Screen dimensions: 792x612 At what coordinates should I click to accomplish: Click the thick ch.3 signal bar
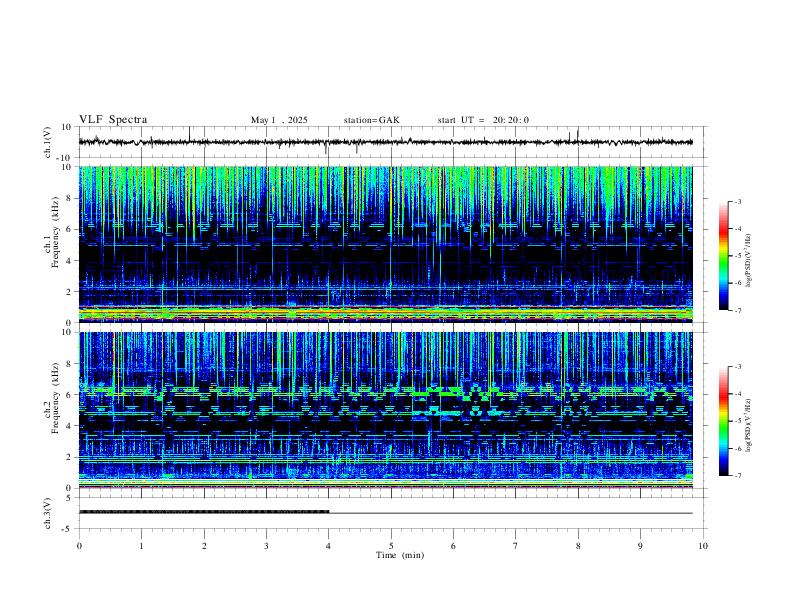[204, 512]
